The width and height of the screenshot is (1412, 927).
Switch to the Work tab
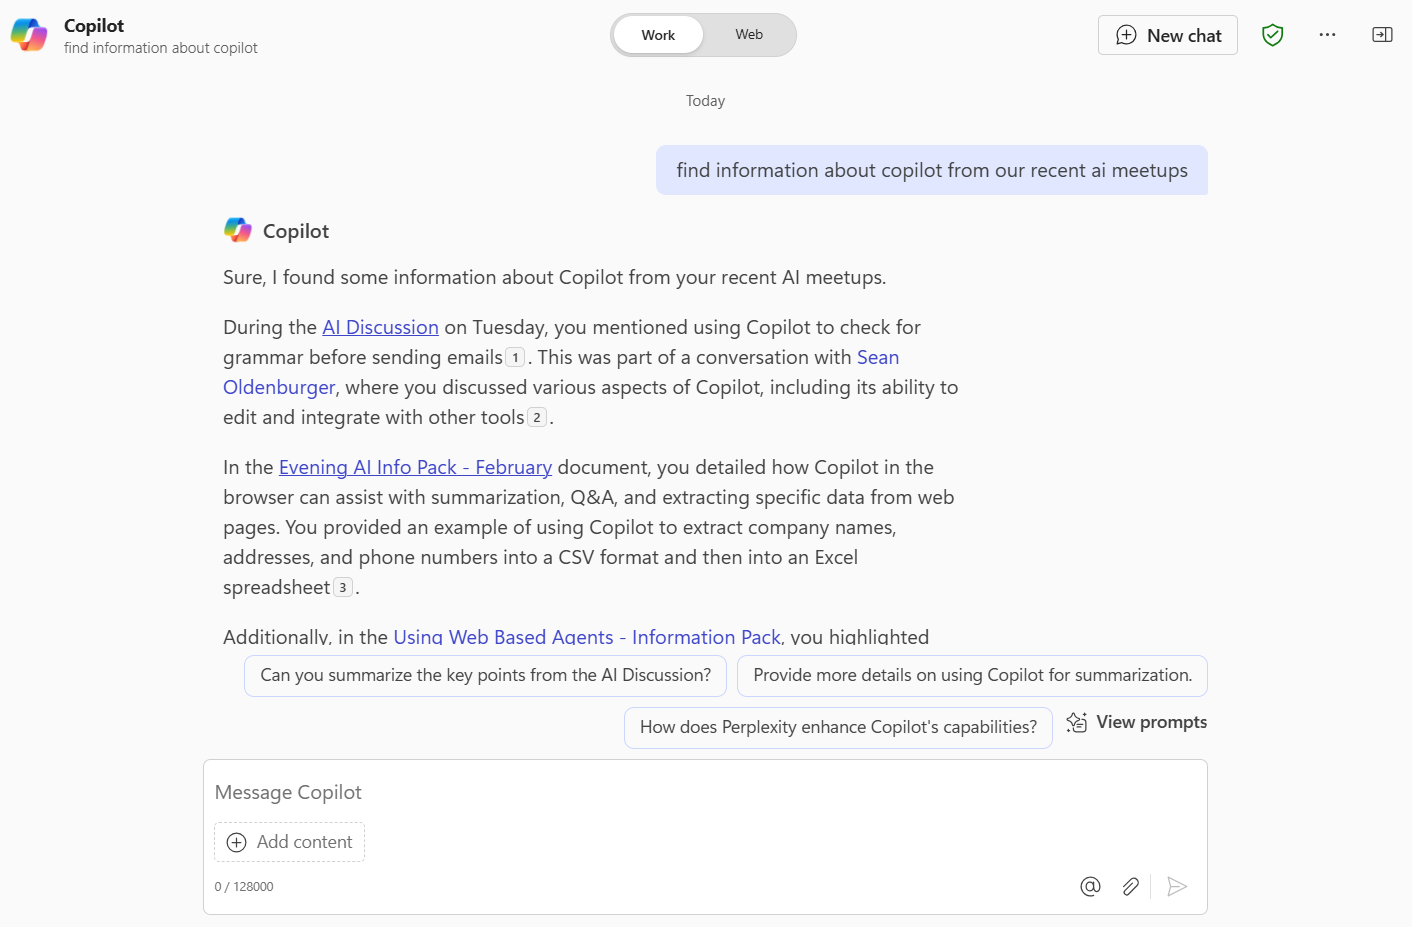tap(658, 35)
